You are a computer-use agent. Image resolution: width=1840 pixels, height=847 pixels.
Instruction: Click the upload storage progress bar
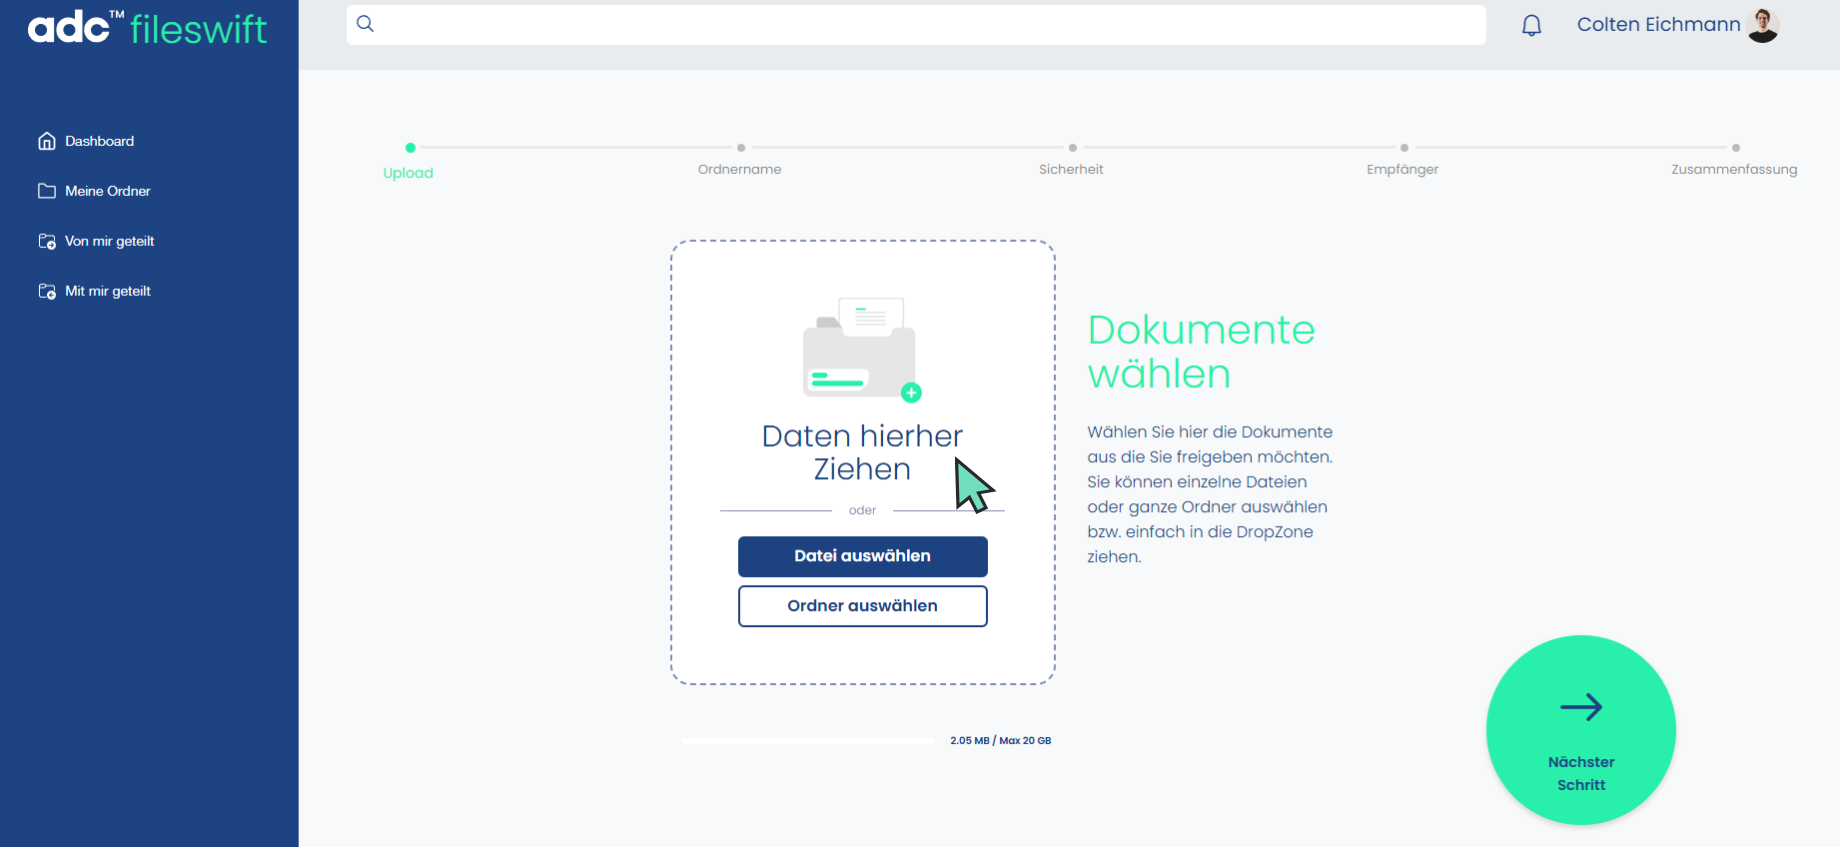(808, 741)
